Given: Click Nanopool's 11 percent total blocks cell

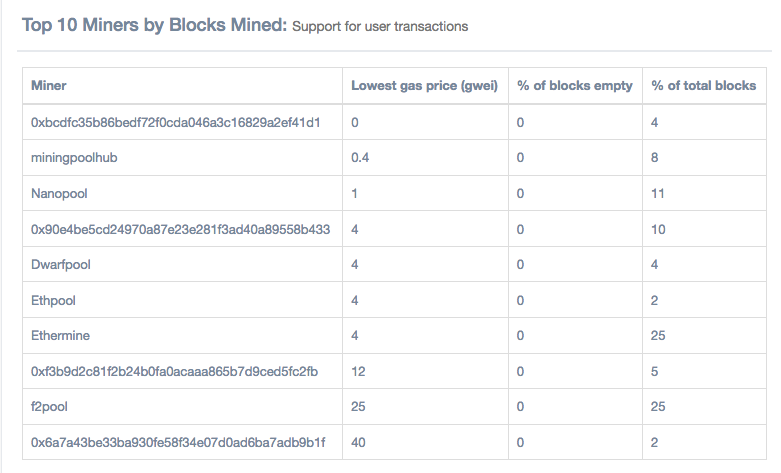Looking at the screenshot, I should 658,193.
